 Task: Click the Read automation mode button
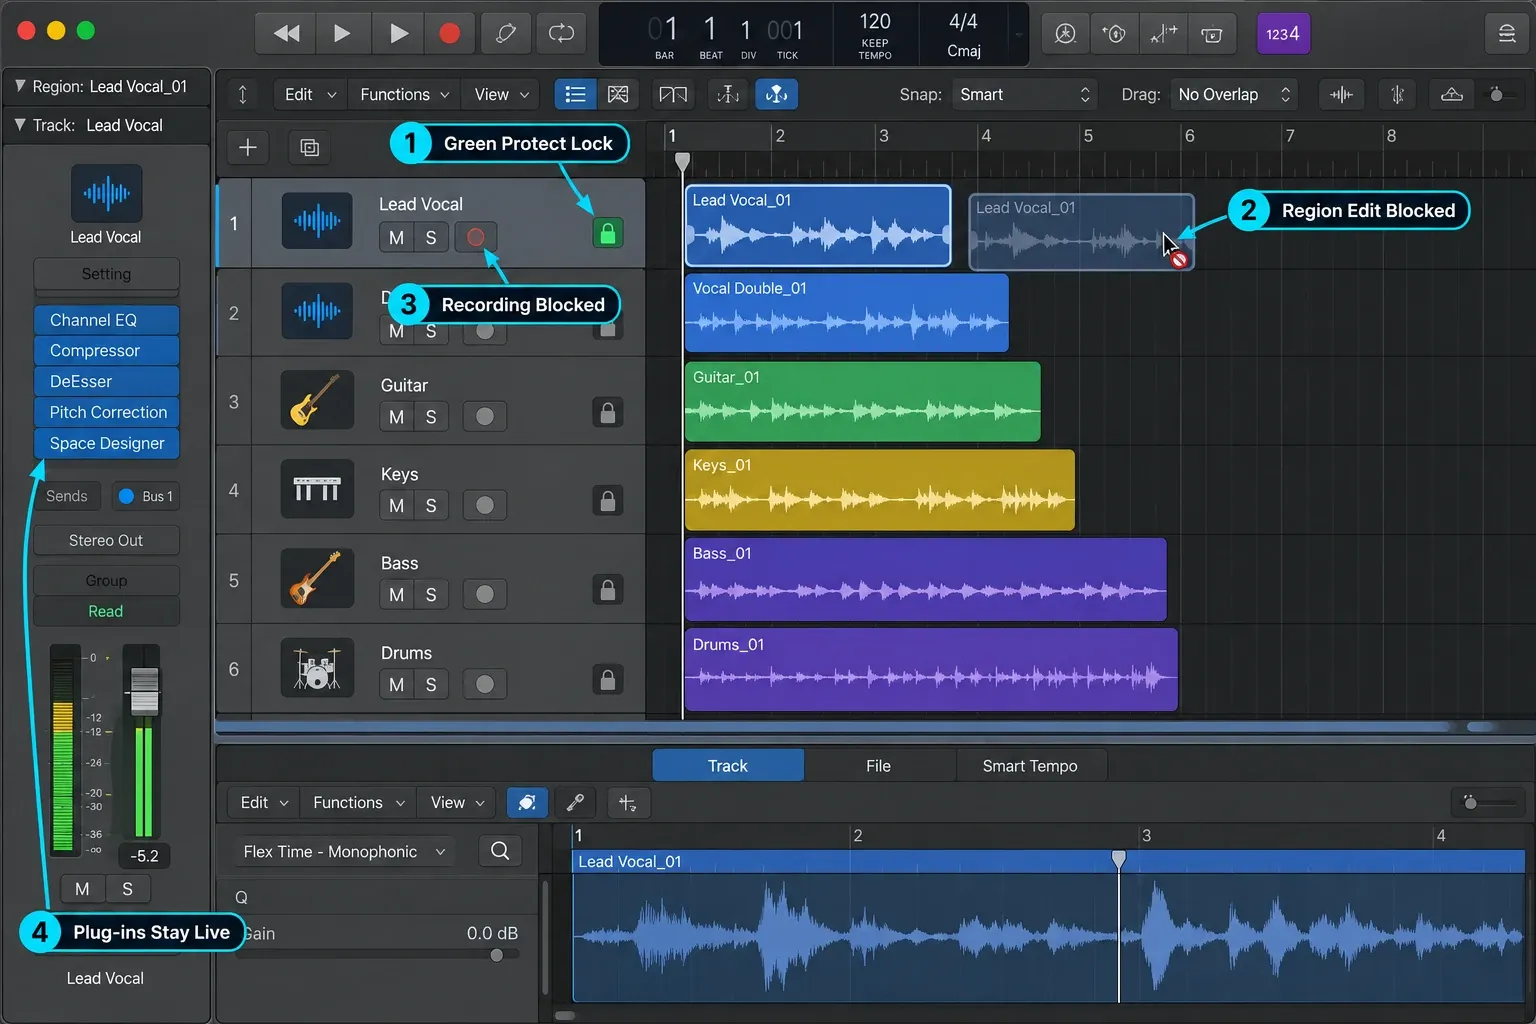tap(106, 611)
